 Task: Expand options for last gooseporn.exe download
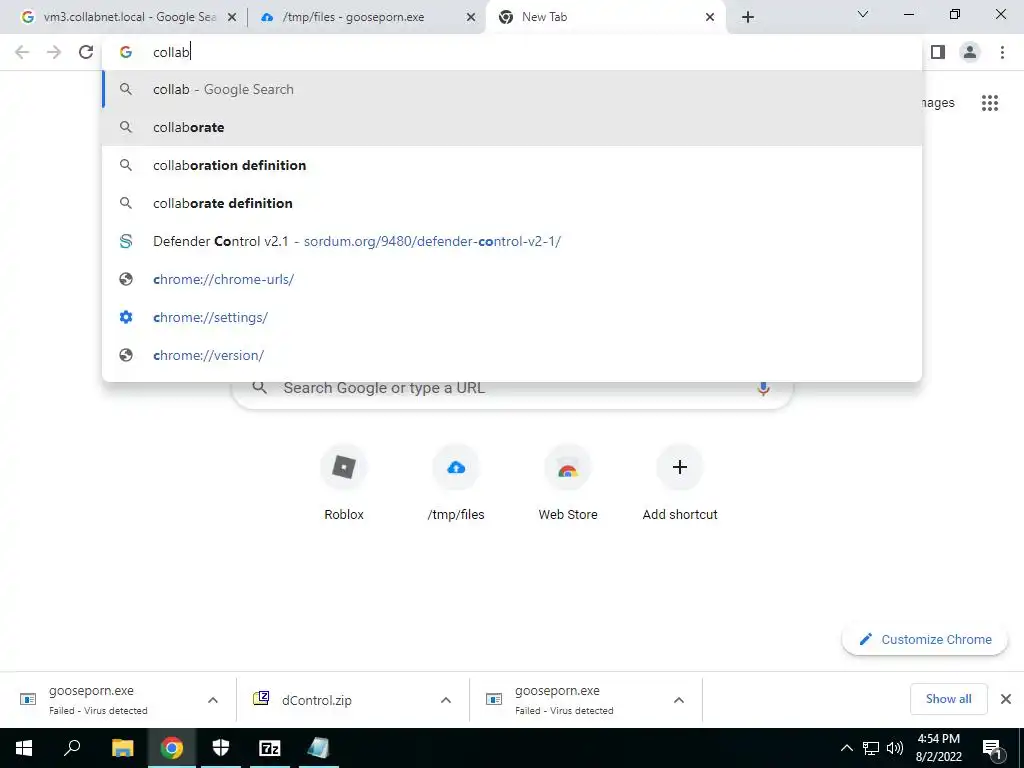(679, 700)
